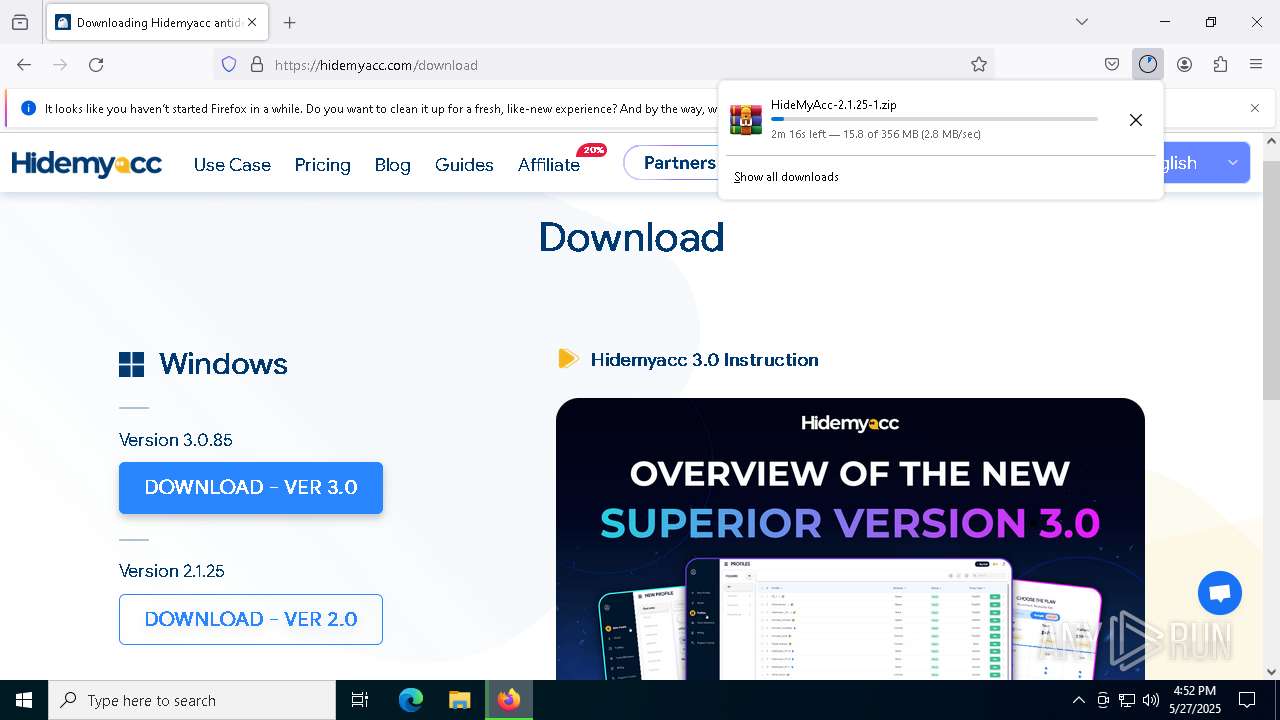Open Guides menu

[464, 165]
